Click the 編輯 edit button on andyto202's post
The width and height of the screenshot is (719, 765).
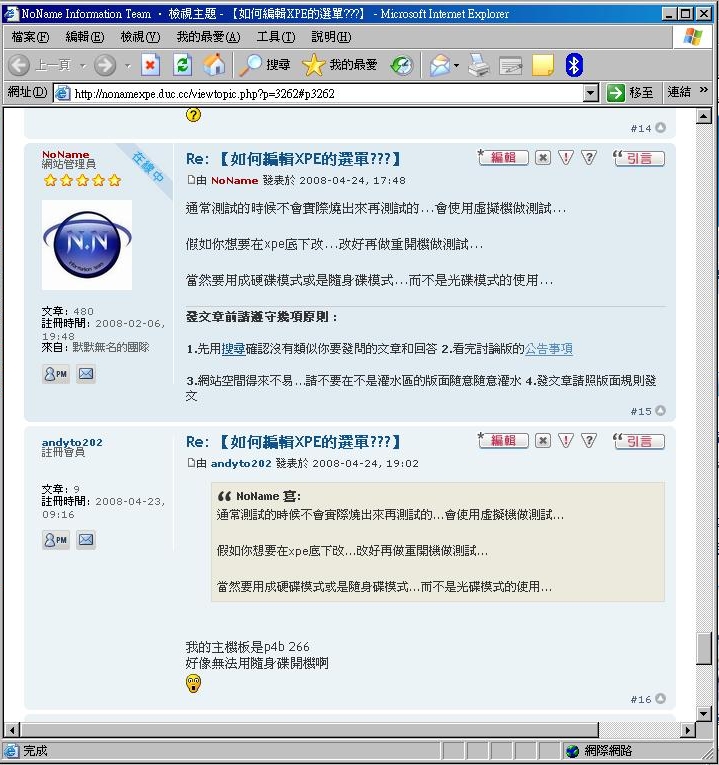pyautogui.click(x=503, y=441)
